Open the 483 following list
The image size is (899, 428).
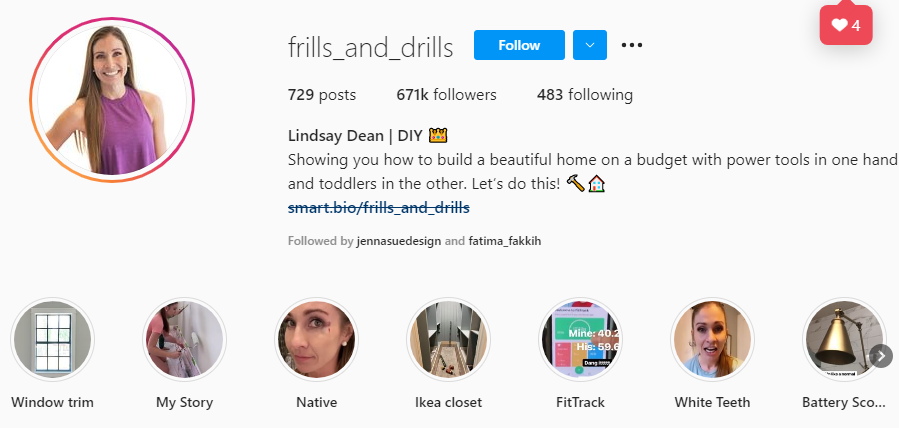click(585, 95)
